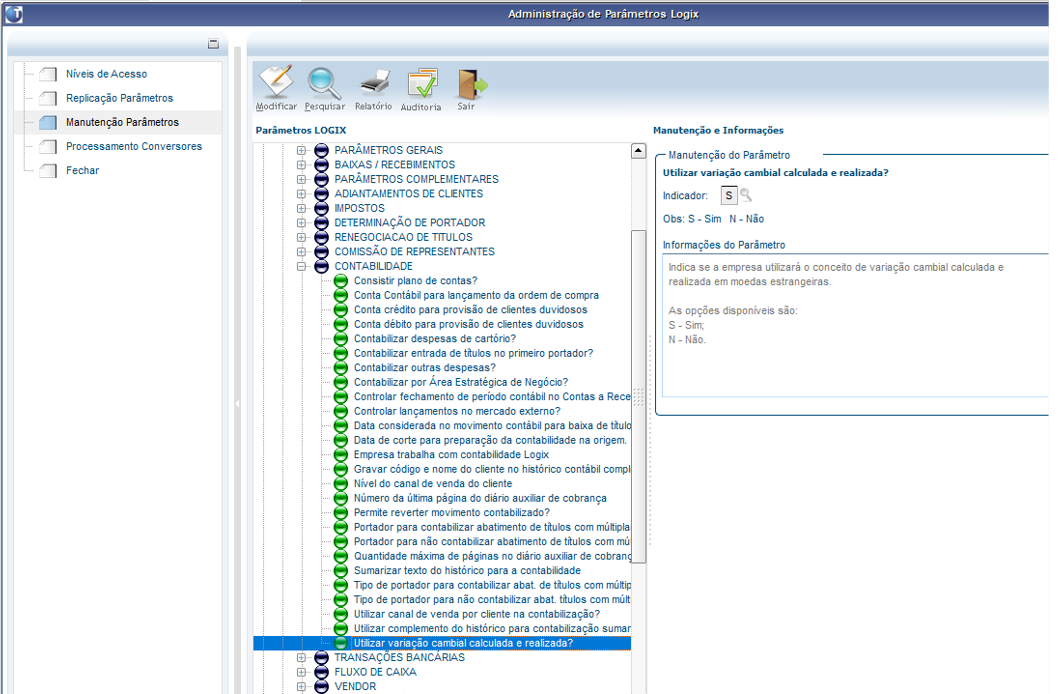Expand the FLUXO DE CAIXA node
This screenshot has height=694, width=1060.
click(x=302, y=672)
